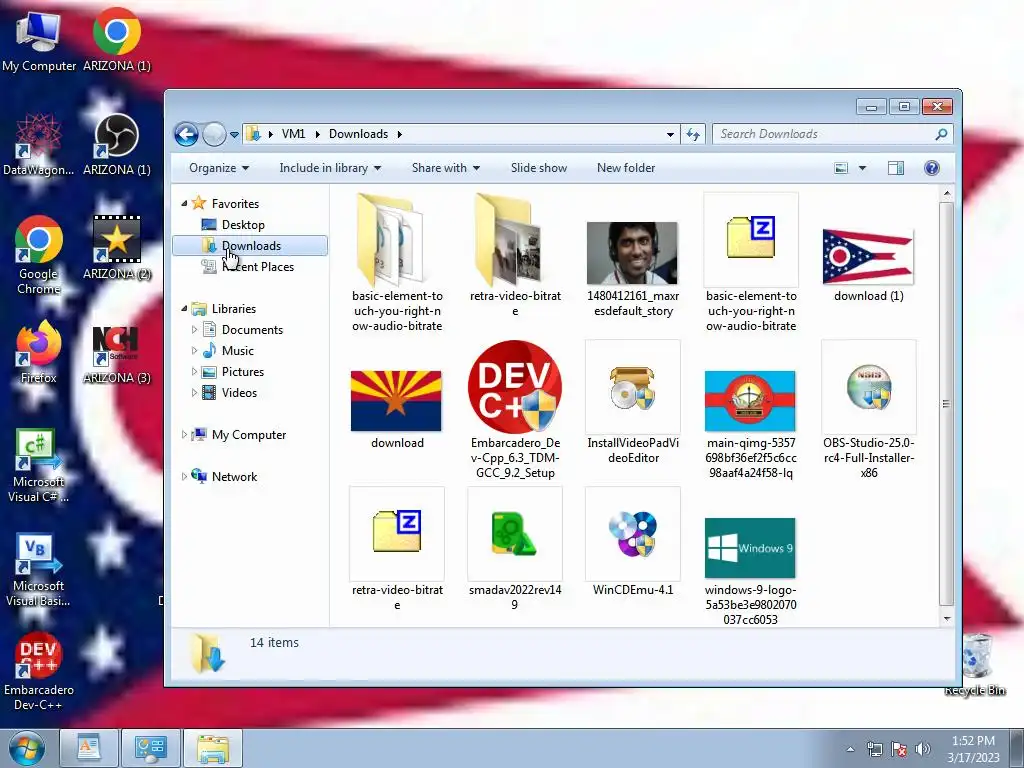Screen dimensions: 1024x768
Task: Toggle the preview pane button
Action: tap(895, 168)
